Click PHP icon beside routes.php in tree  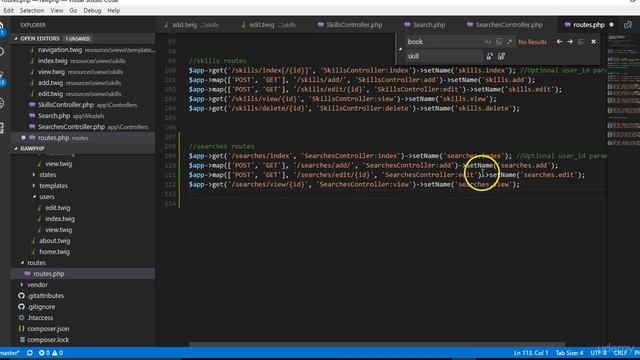(x=27, y=274)
